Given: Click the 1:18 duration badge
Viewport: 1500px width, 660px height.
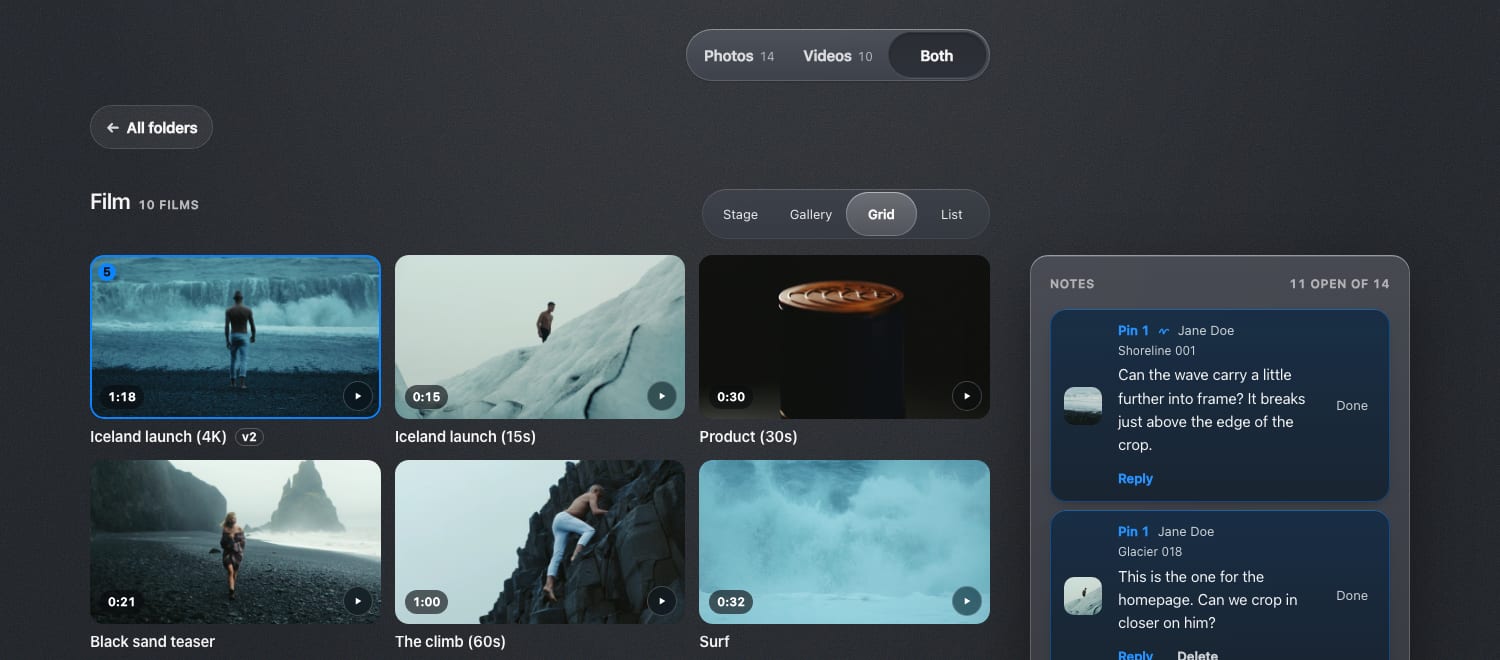Looking at the screenshot, I should click(122, 397).
